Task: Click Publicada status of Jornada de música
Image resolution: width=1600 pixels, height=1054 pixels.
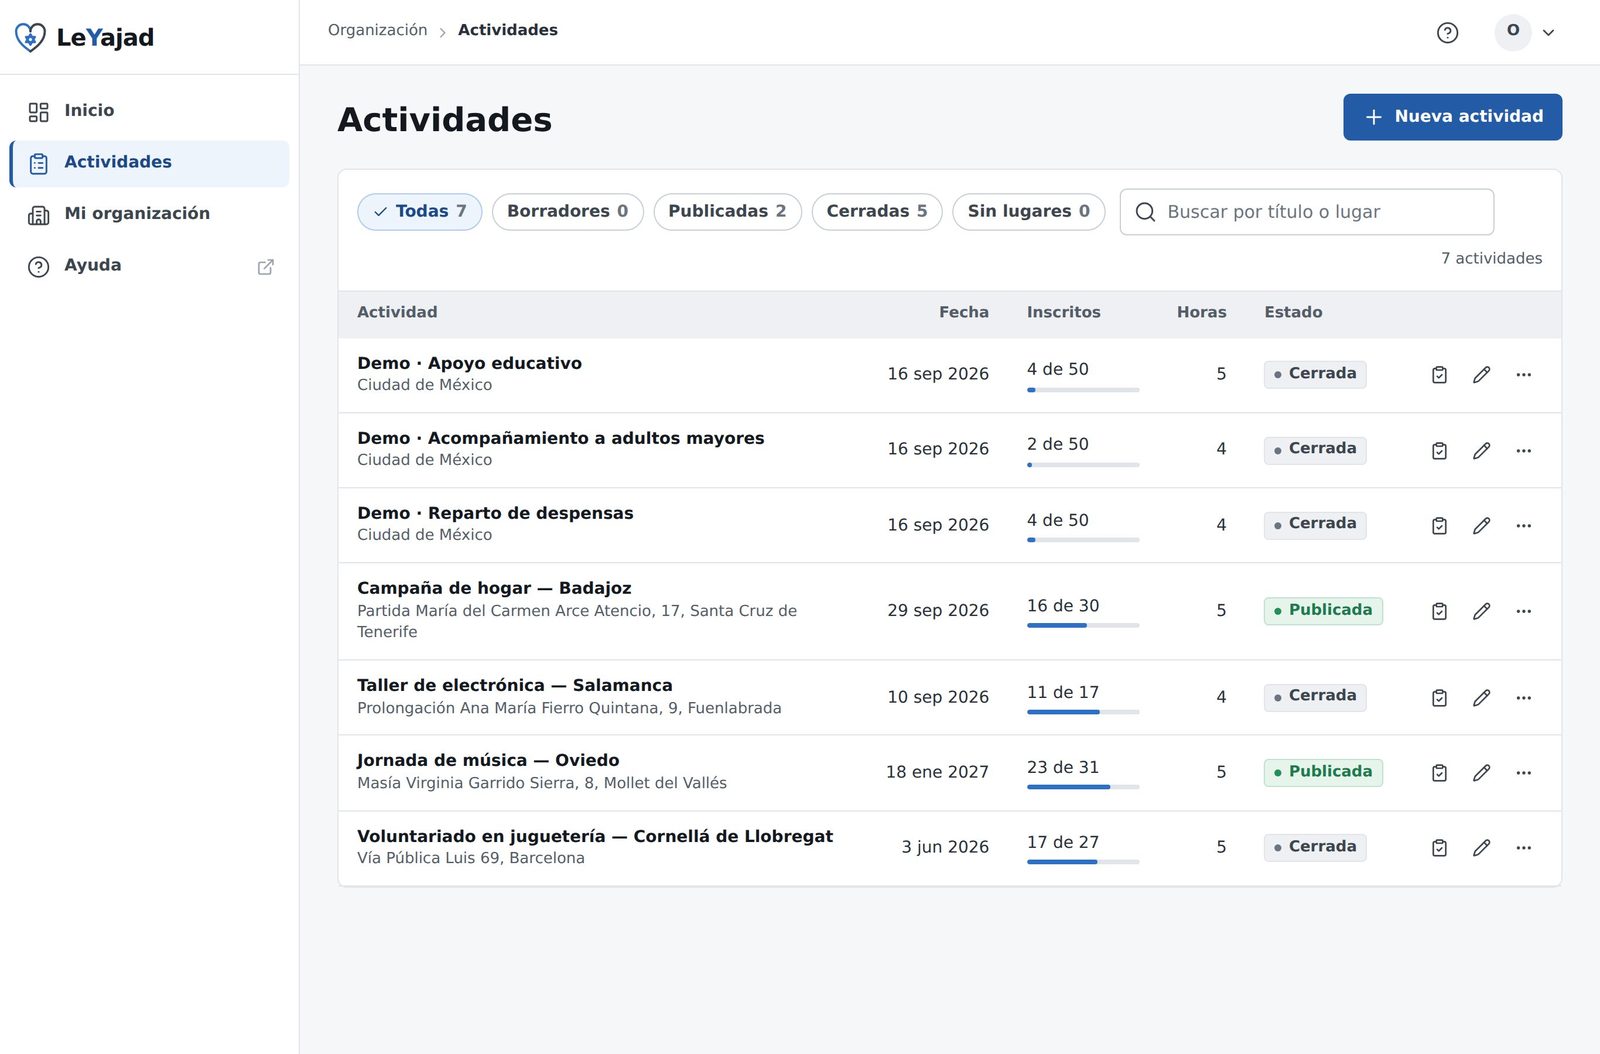Action: click(1323, 772)
